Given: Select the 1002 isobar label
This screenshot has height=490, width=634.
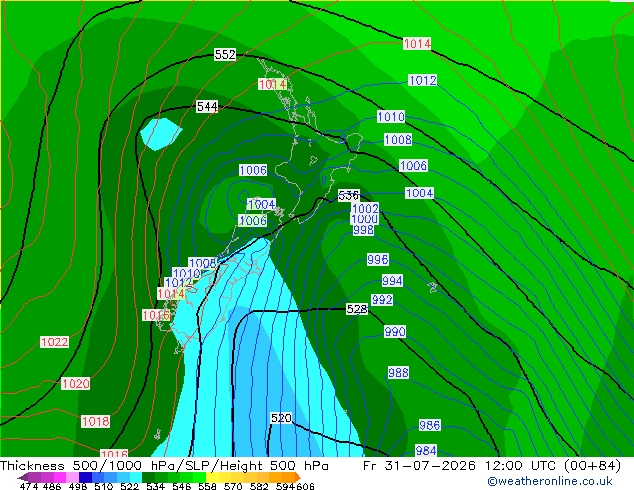Looking at the screenshot, I should 365,208.
